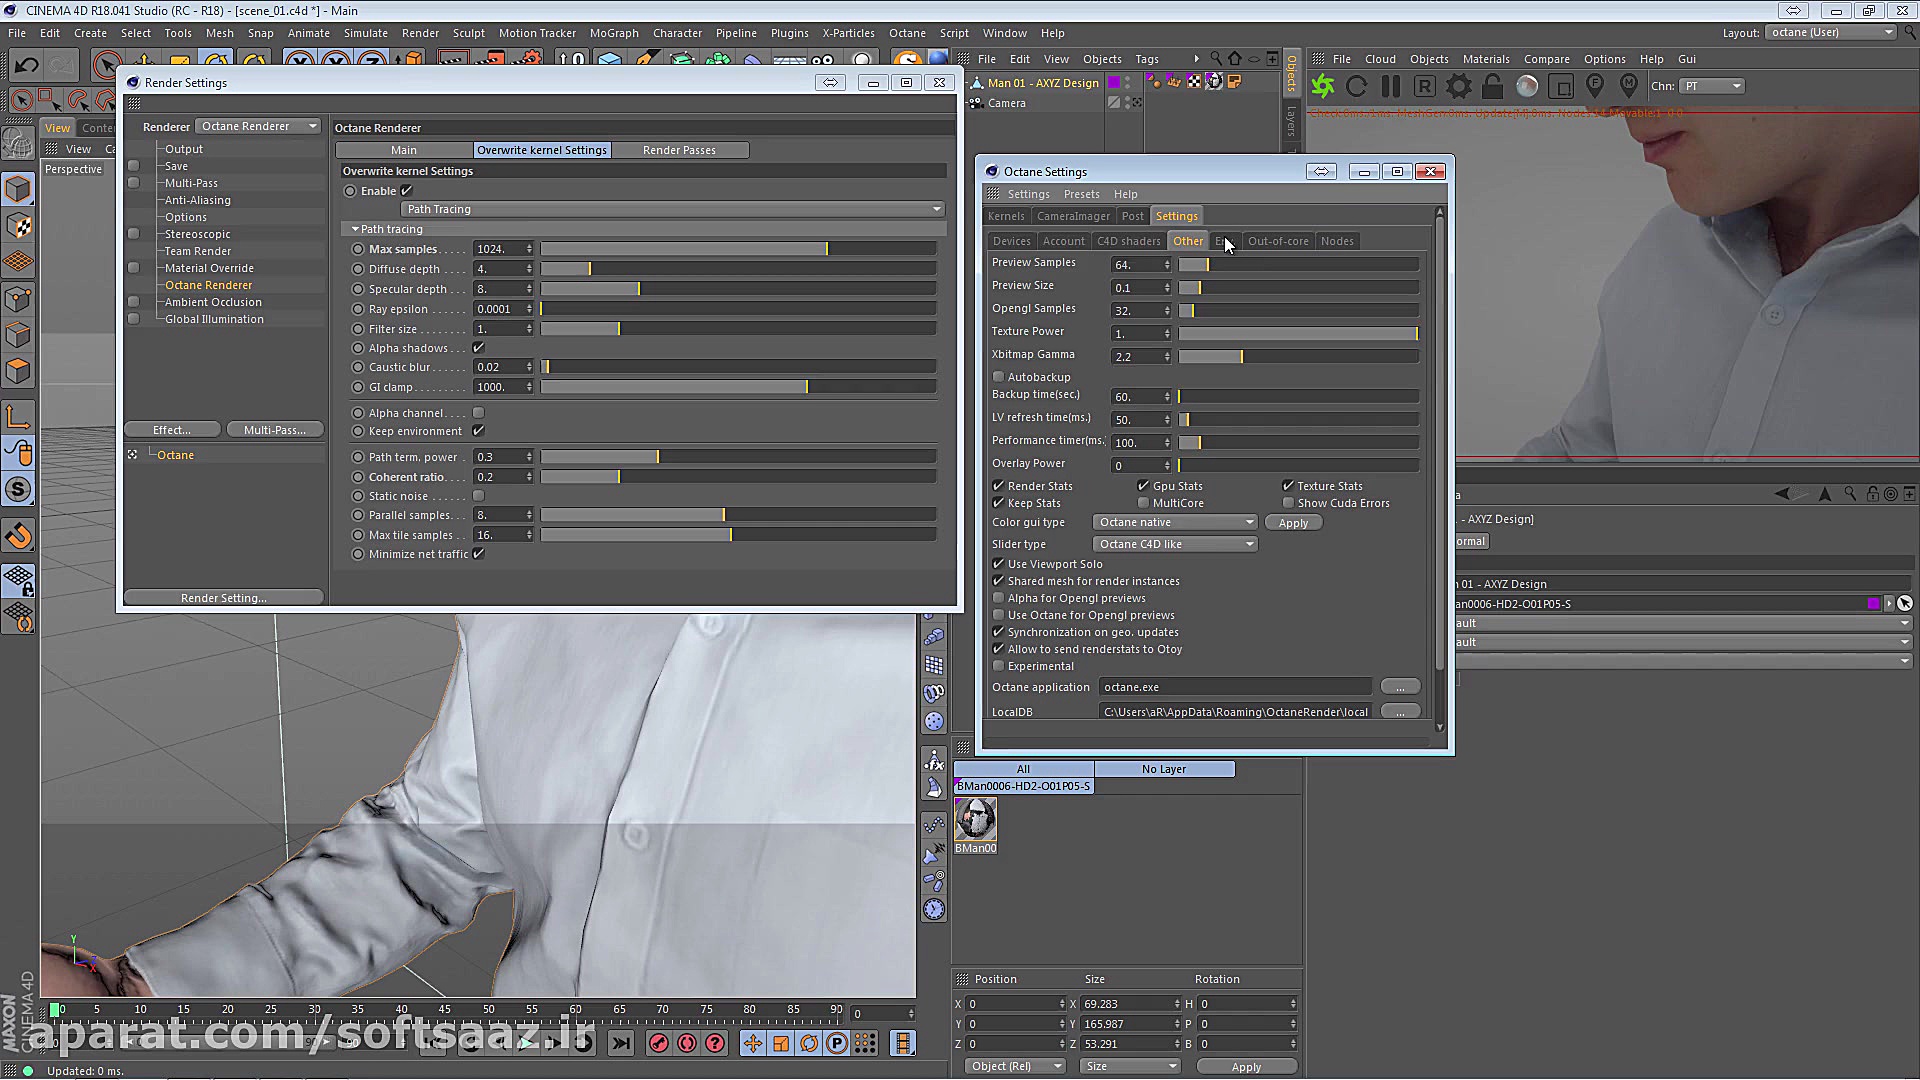
Task: Switch to the Render Passes tab
Action: (x=680, y=149)
